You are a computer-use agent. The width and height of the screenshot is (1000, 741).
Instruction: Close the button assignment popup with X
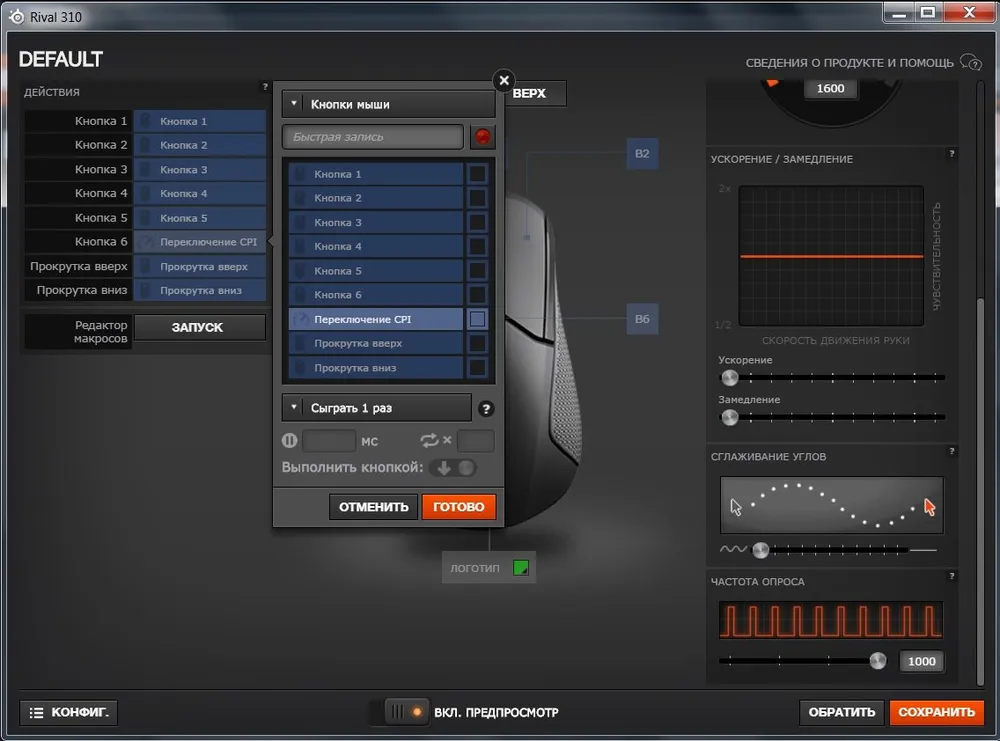[504, 81]
